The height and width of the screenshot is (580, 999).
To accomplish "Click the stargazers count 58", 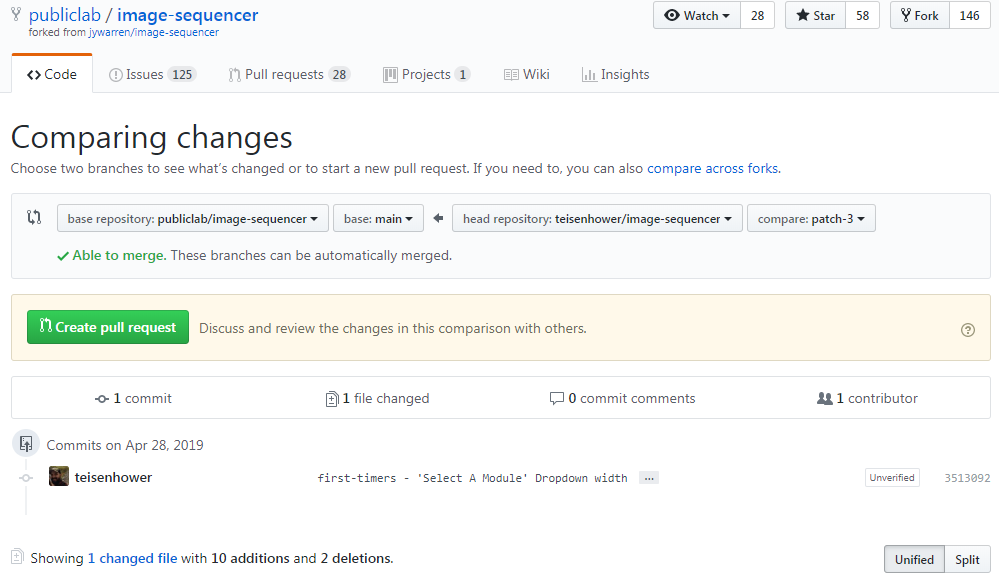I will [x=862, y=15].
